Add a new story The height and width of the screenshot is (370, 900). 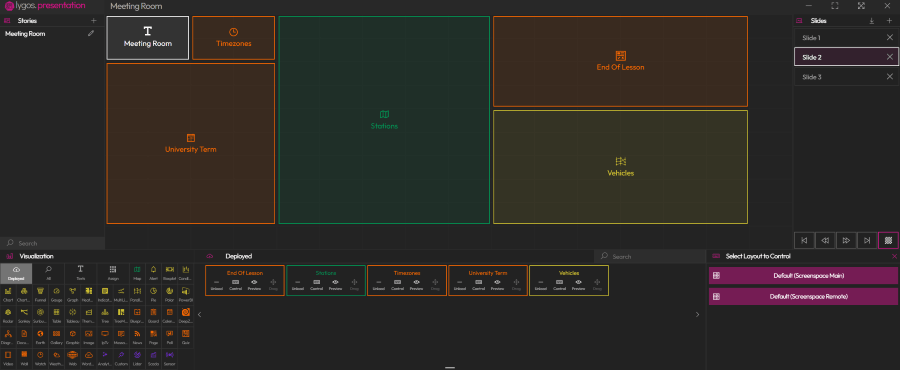pos(94,21)
